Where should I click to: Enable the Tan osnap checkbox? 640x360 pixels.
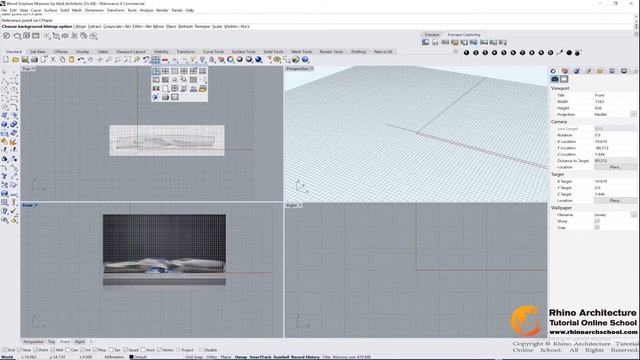coord(111,350)
